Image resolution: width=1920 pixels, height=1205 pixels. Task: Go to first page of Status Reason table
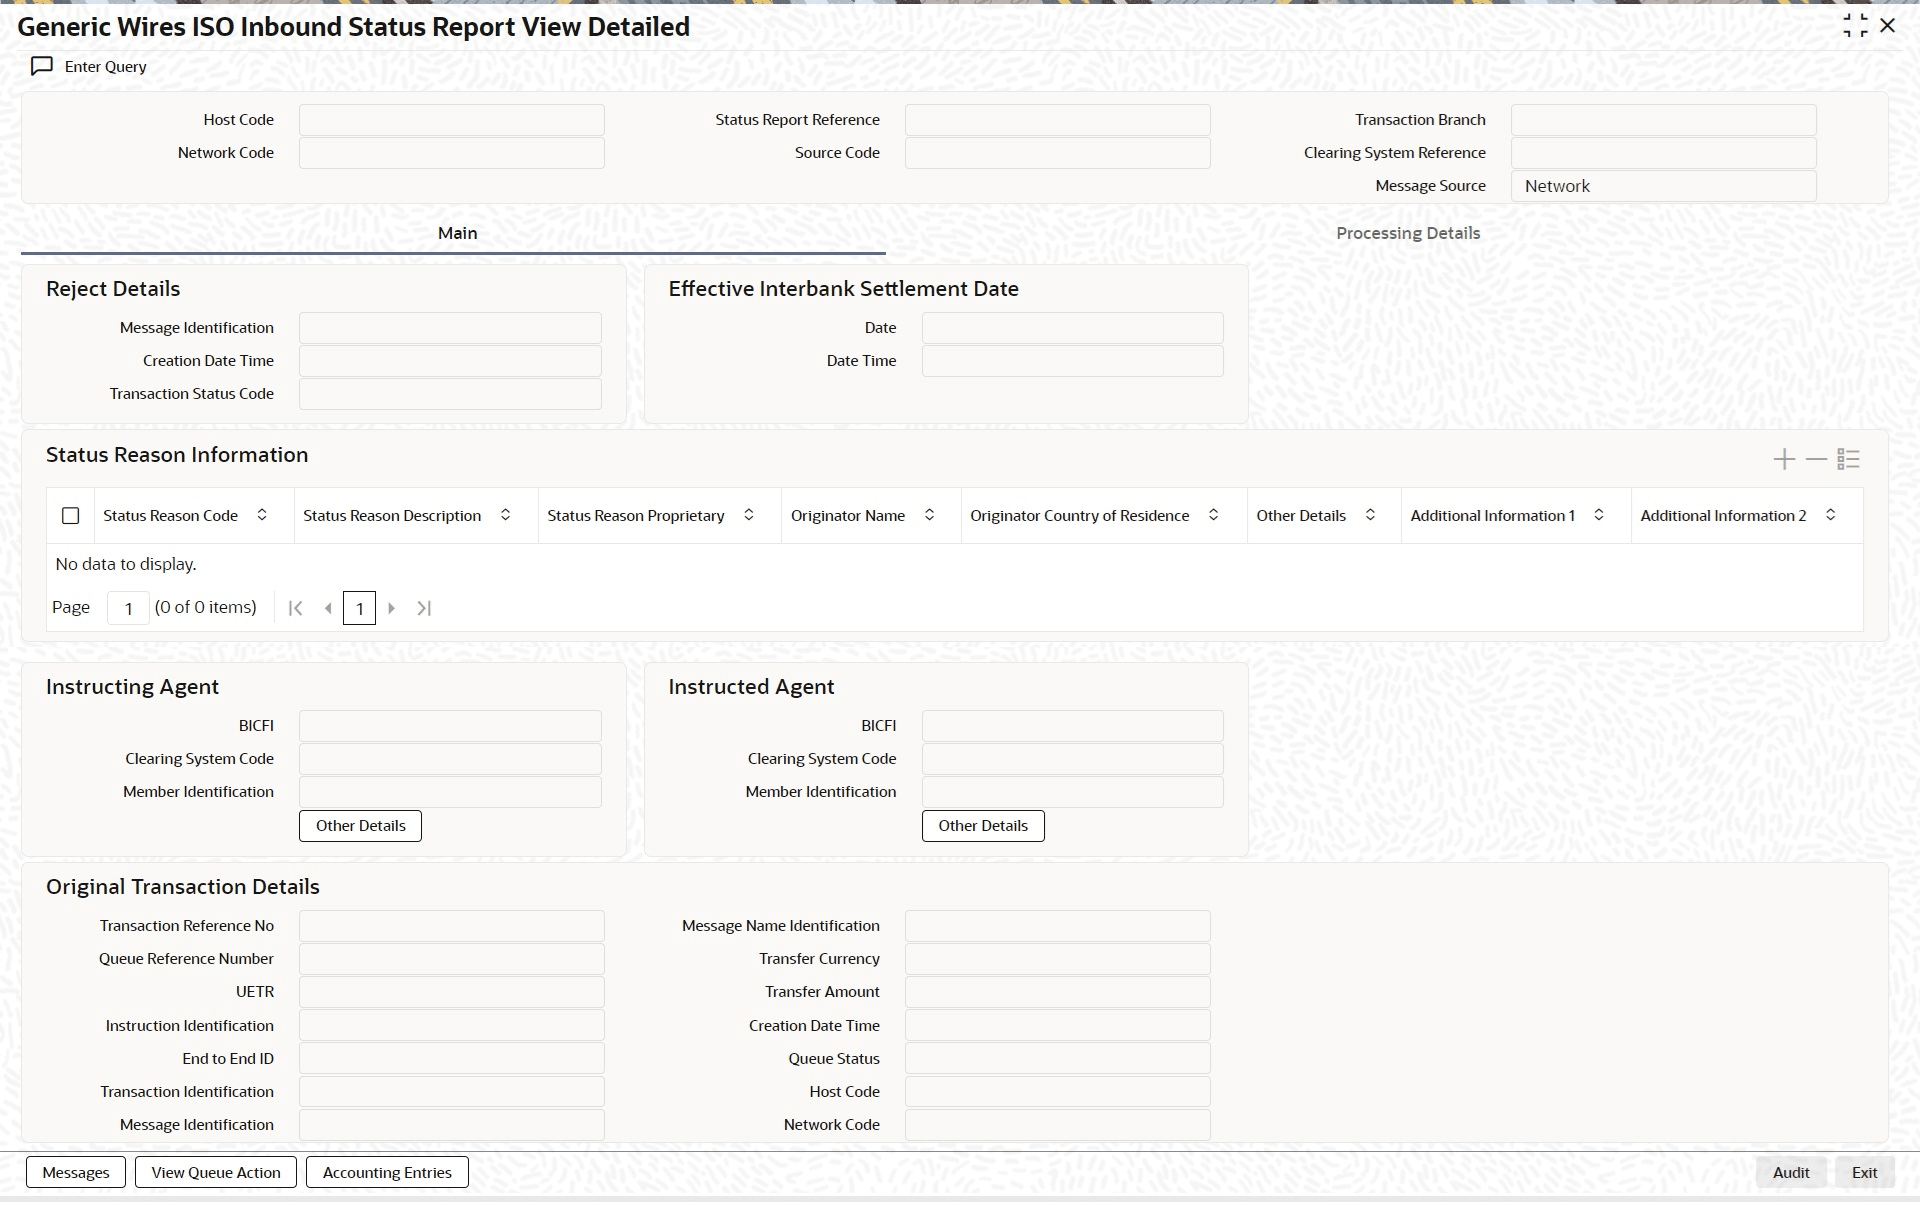tap(295, 608)
